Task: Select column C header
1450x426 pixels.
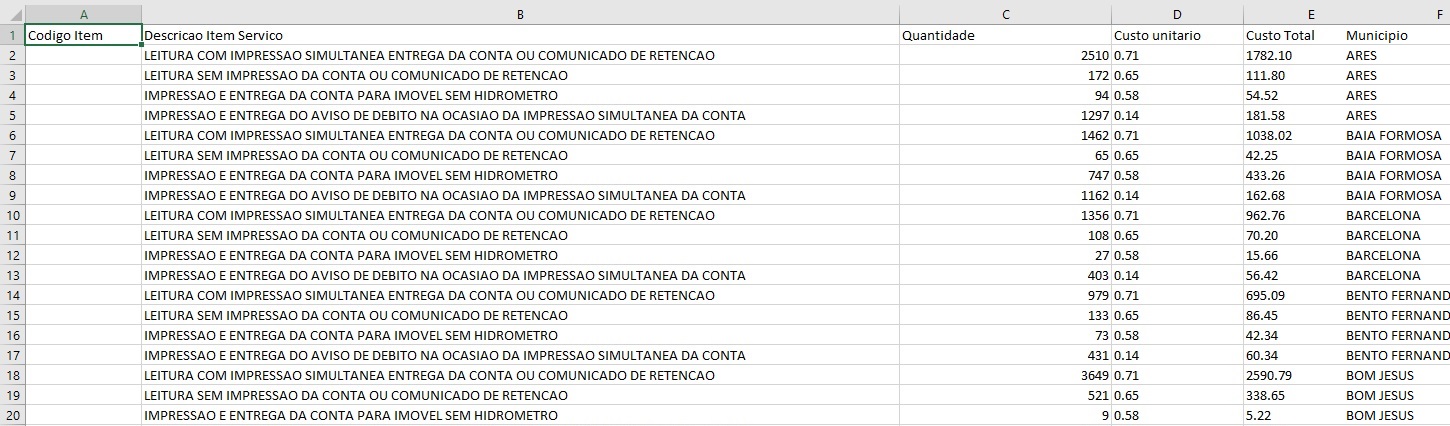Action: 1005,14
